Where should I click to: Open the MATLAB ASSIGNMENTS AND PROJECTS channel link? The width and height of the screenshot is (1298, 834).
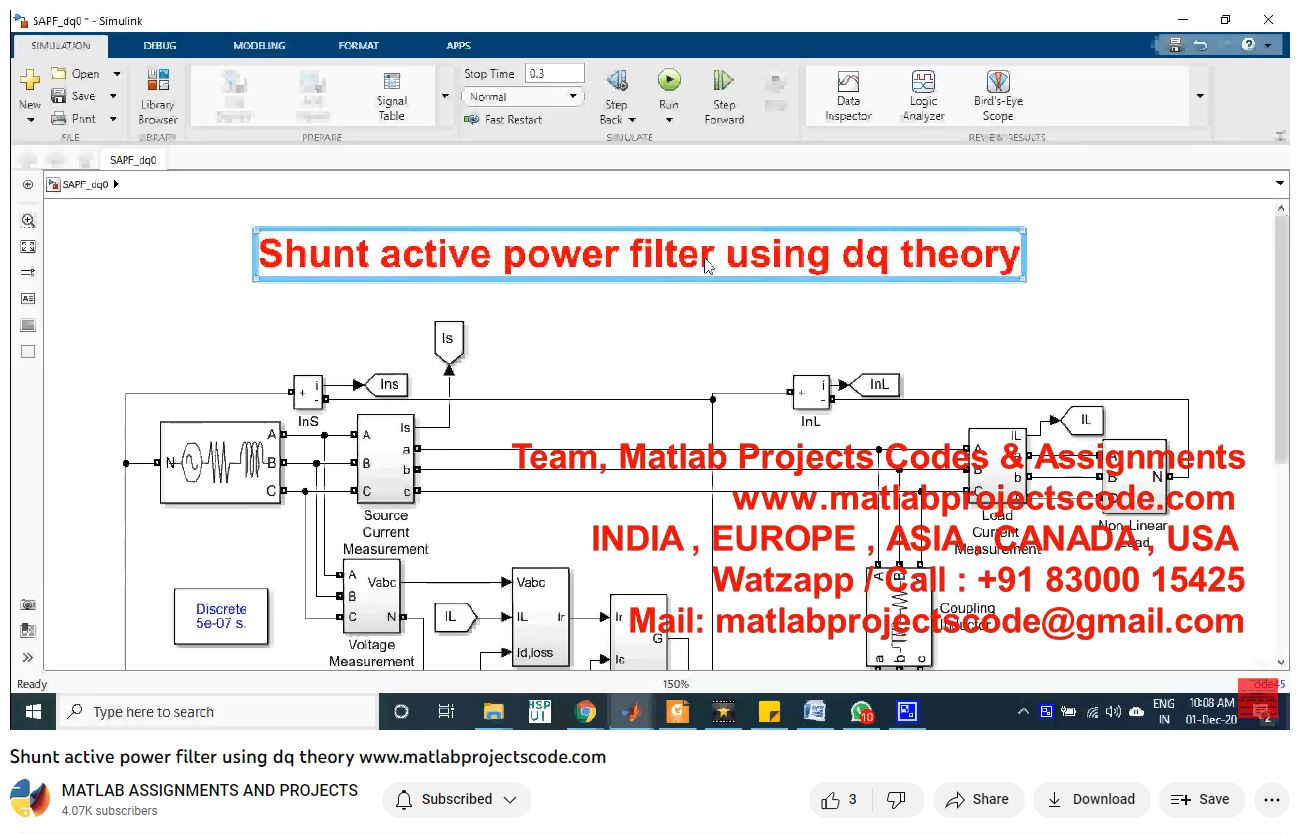pos(210,790)
